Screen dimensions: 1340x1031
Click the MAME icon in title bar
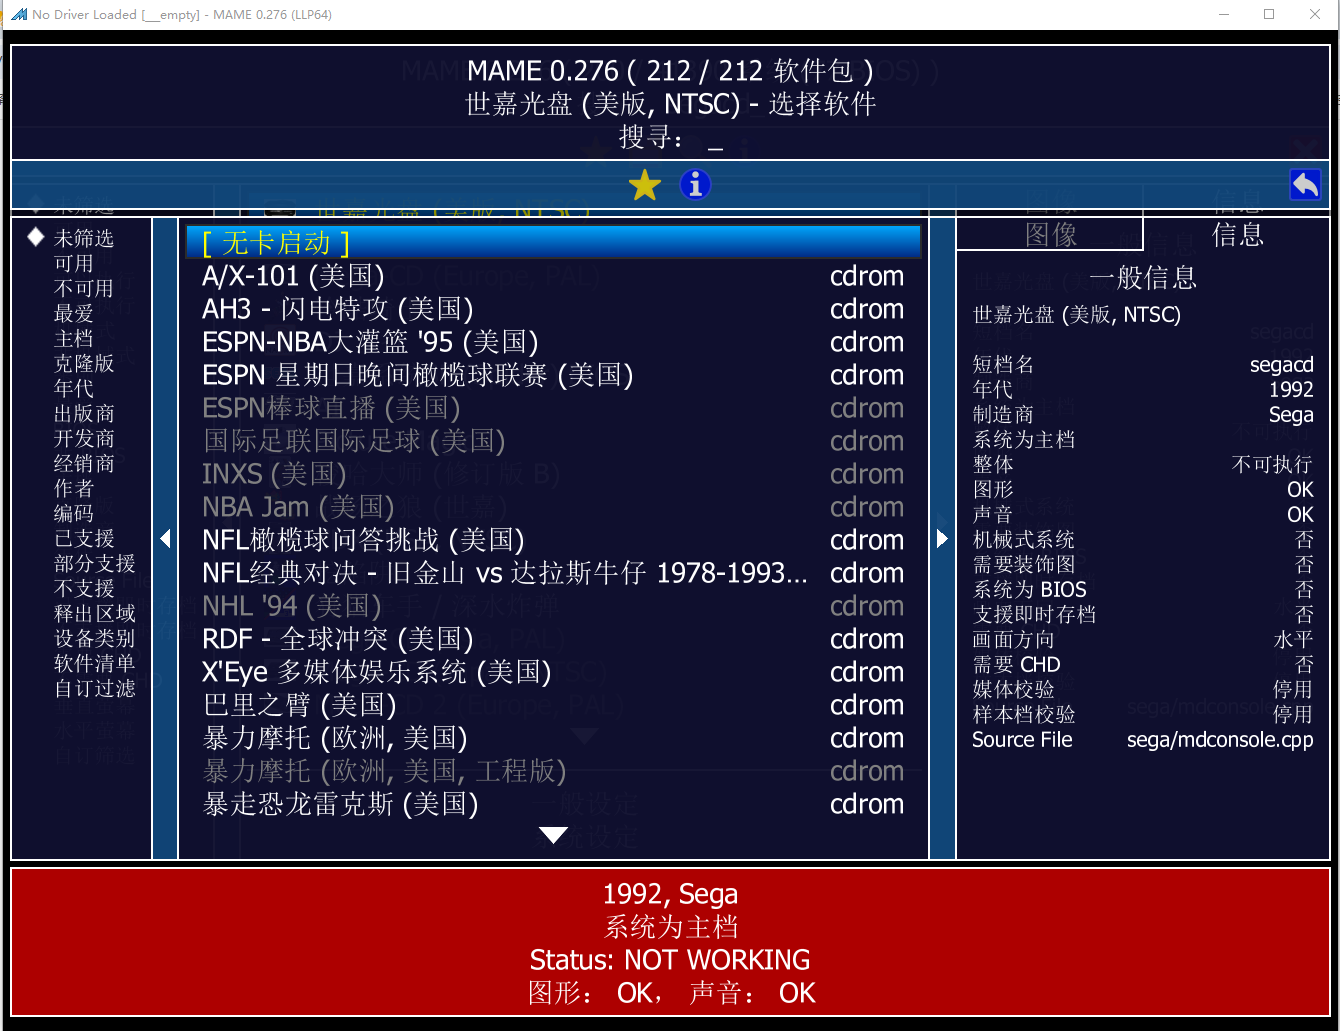(18, 14)
